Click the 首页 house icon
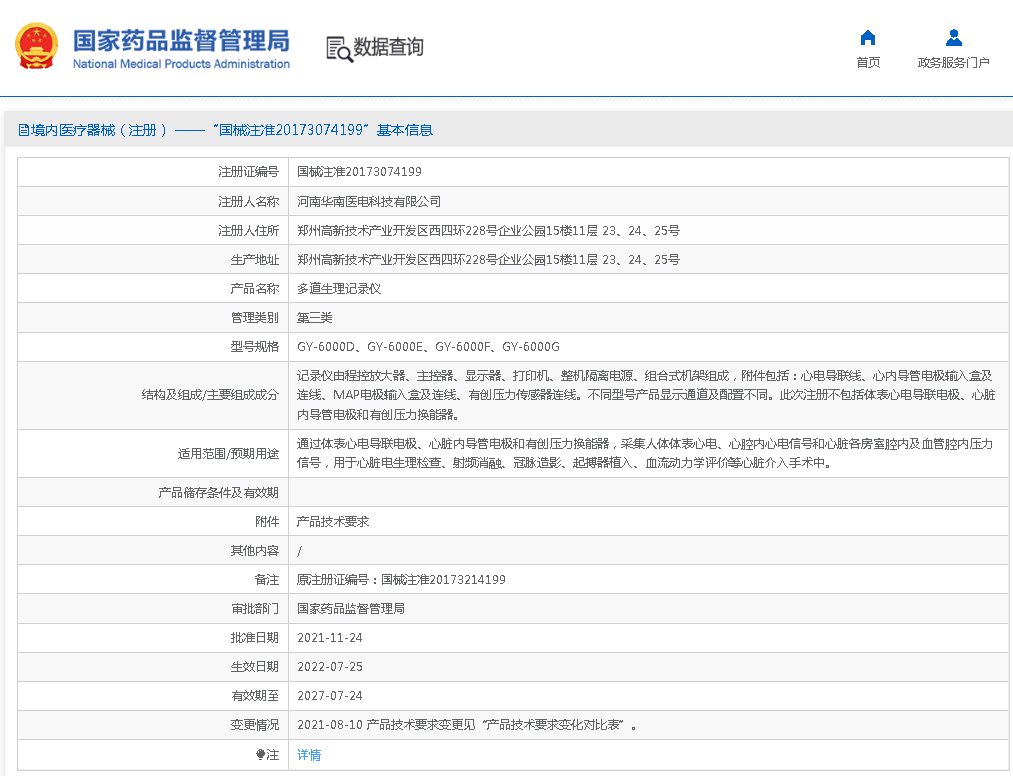This screenshot has height=776, width=1013. pos(868,38)
